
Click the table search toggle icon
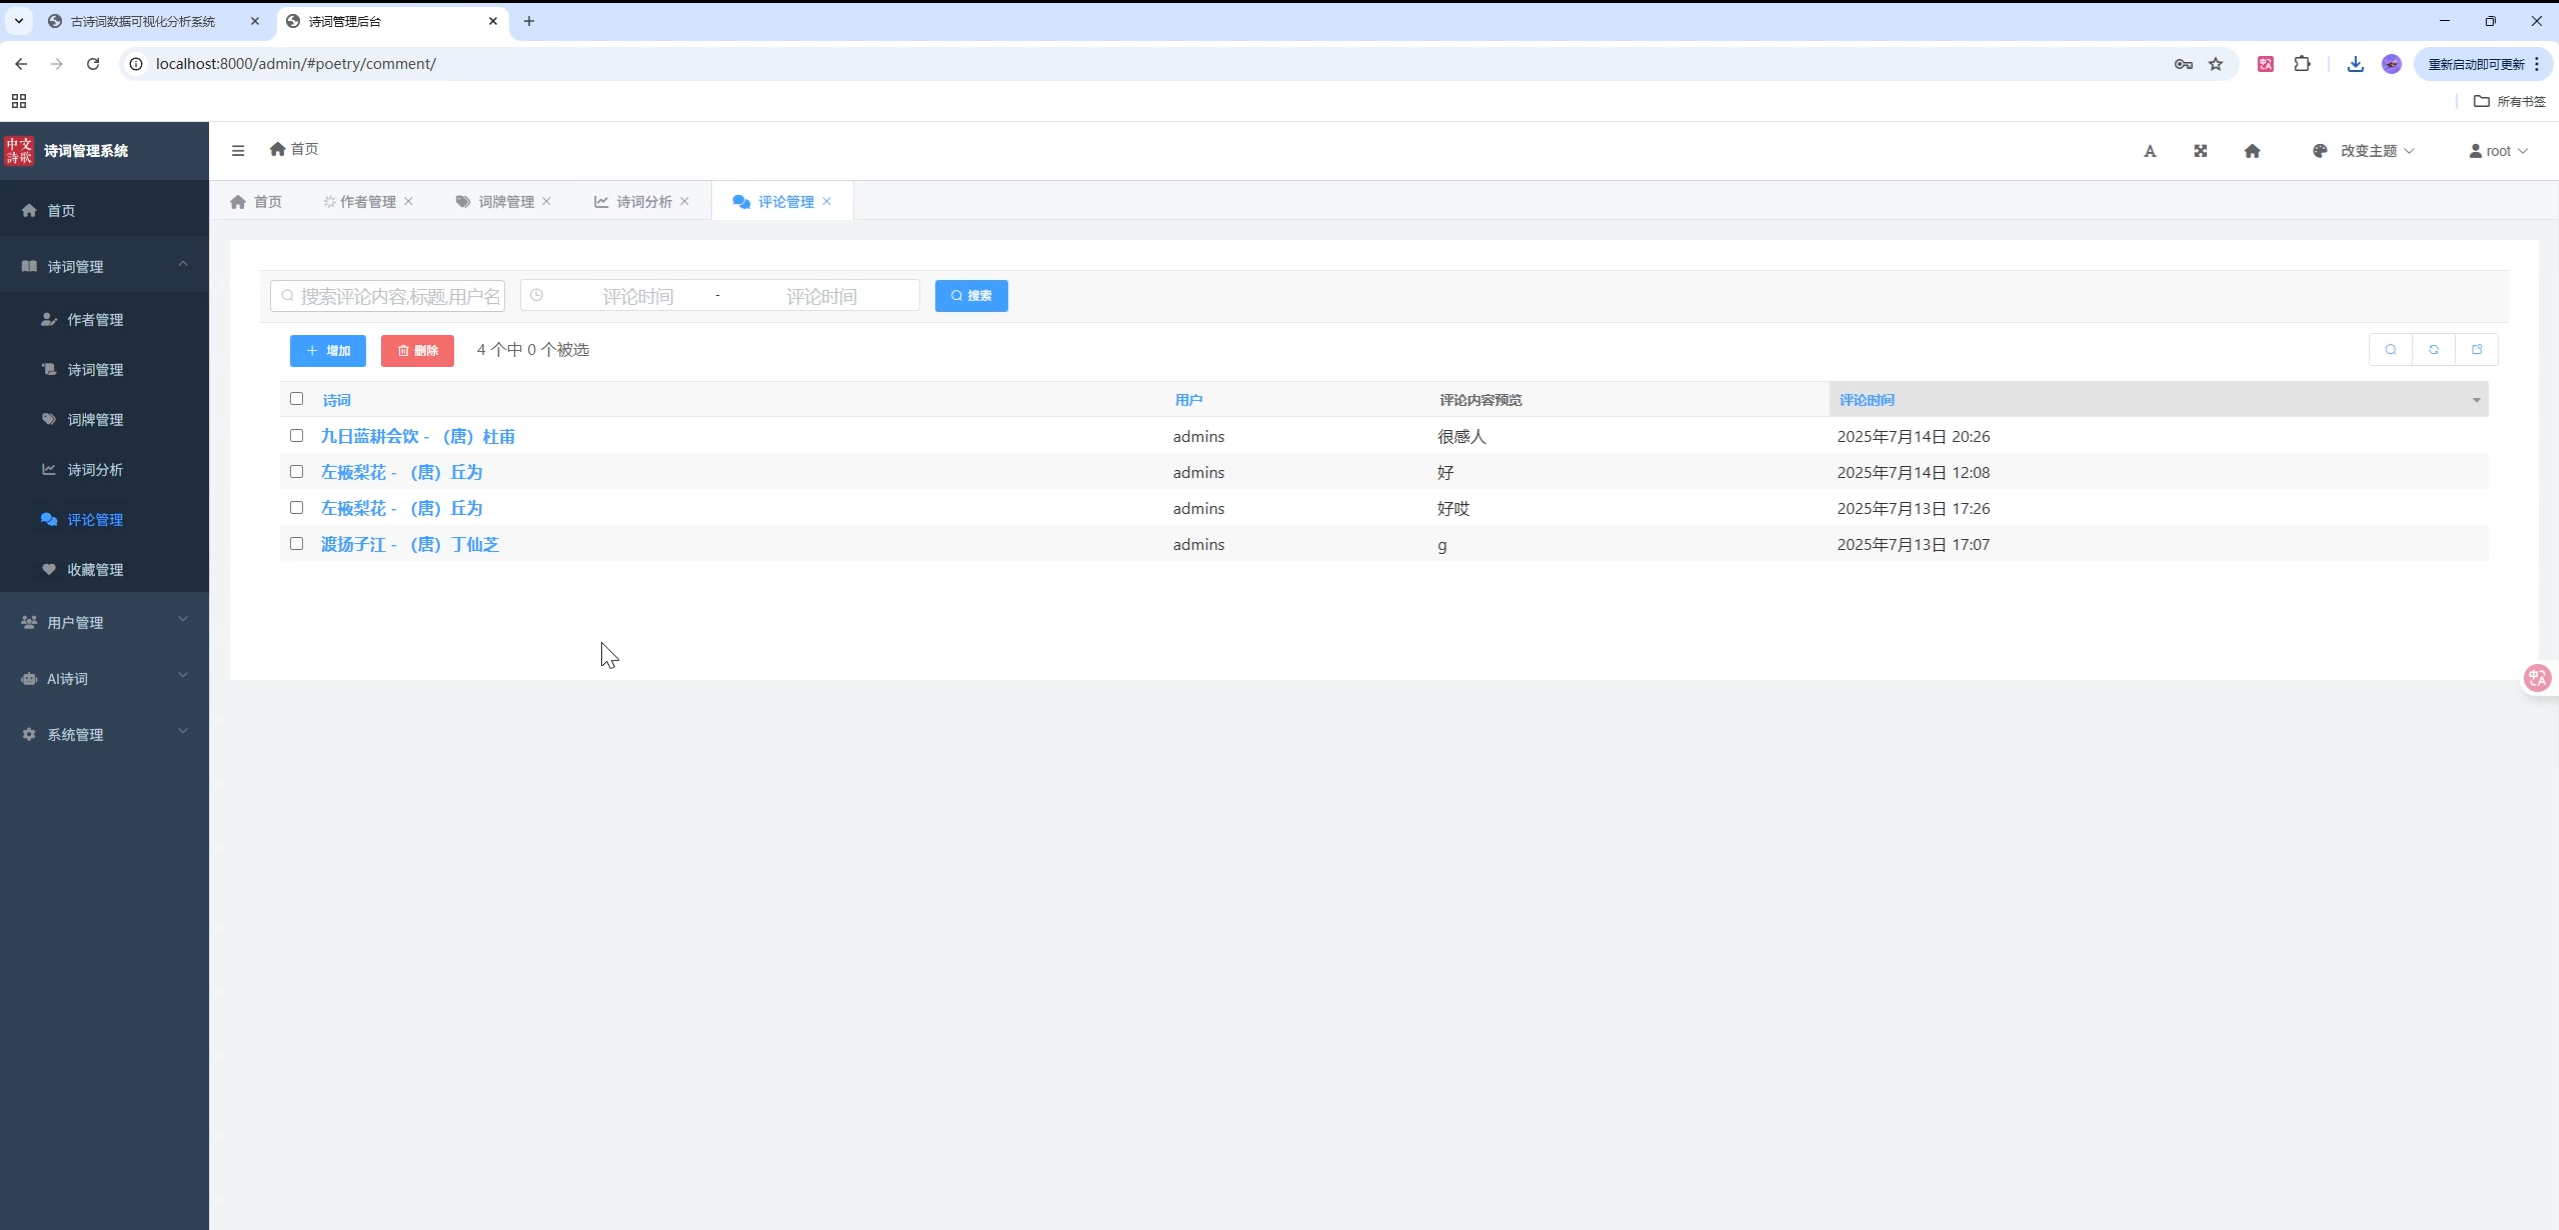(x=2391, y=350)
